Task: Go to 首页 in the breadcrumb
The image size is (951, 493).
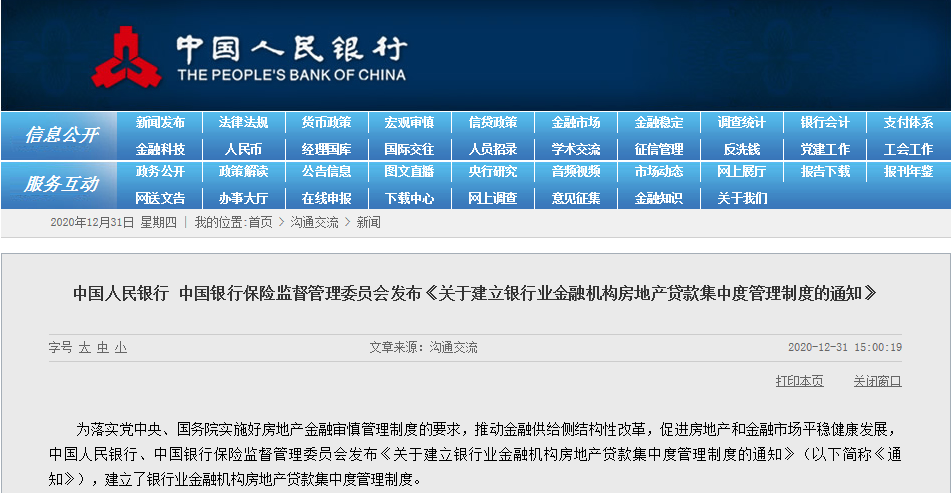Action: pos(260,223)
